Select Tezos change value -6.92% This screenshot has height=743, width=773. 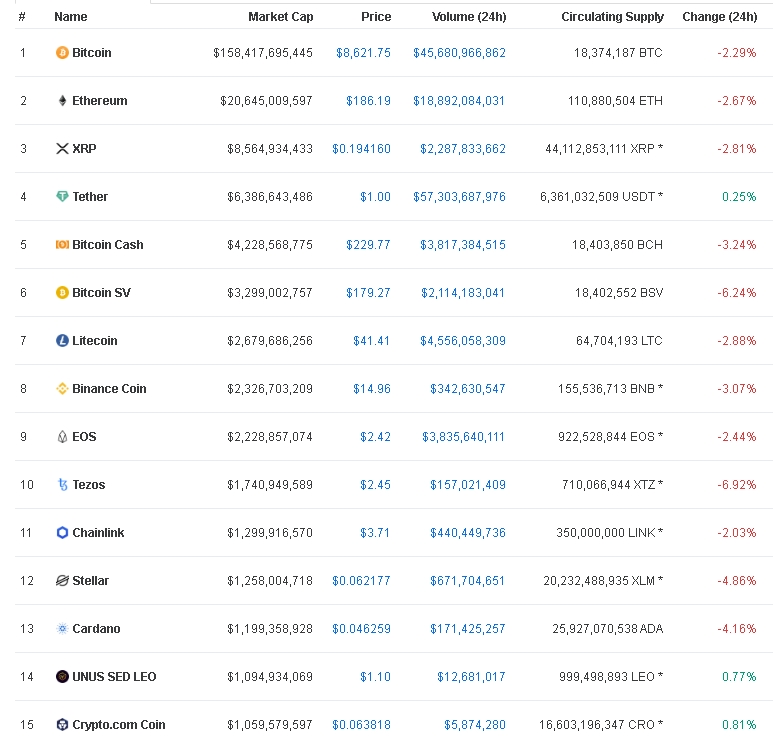[737, 485]
